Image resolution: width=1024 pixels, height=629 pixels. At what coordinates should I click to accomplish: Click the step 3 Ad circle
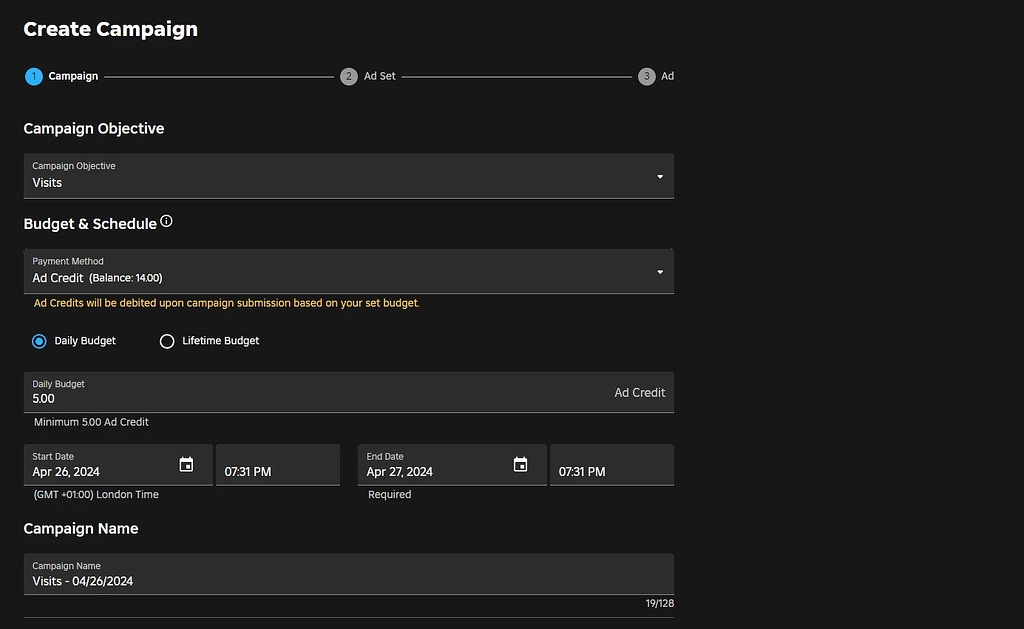coord(647,76)
